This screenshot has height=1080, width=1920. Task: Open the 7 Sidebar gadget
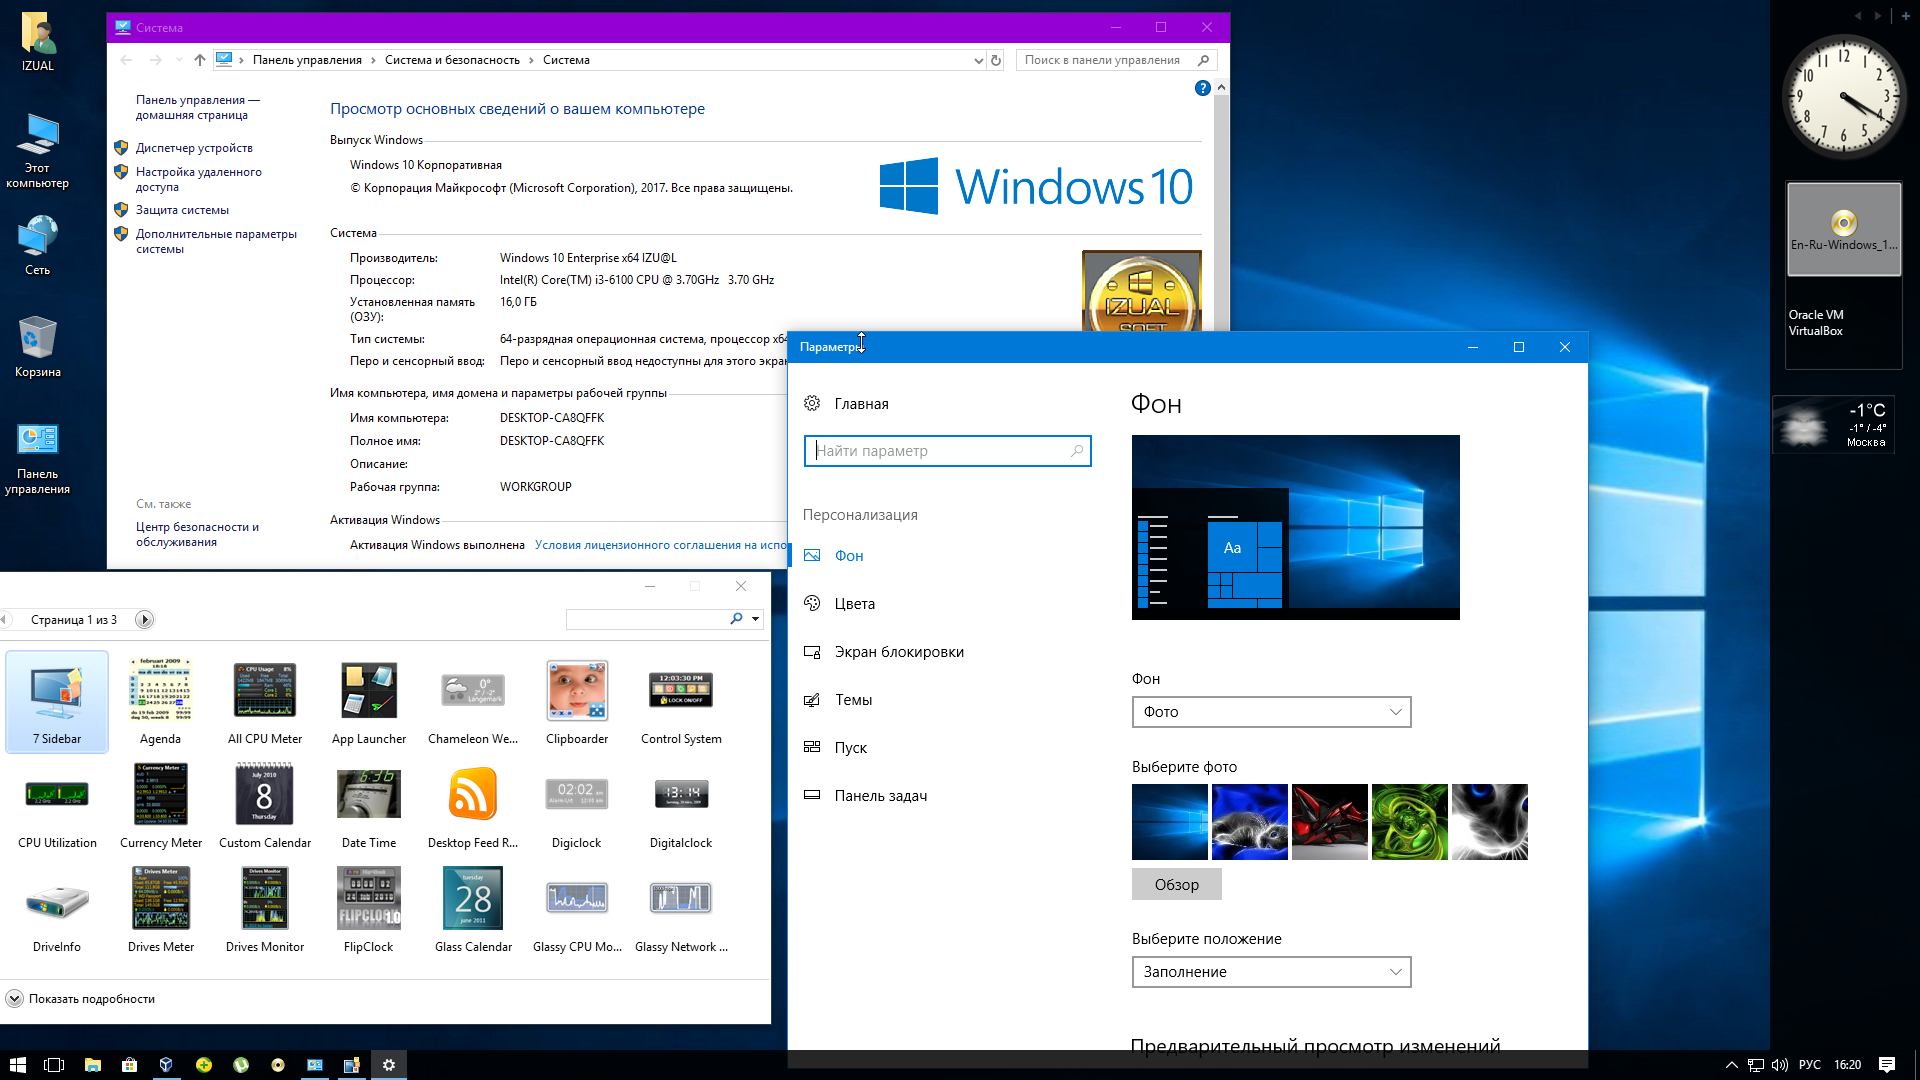coord(57,700)
